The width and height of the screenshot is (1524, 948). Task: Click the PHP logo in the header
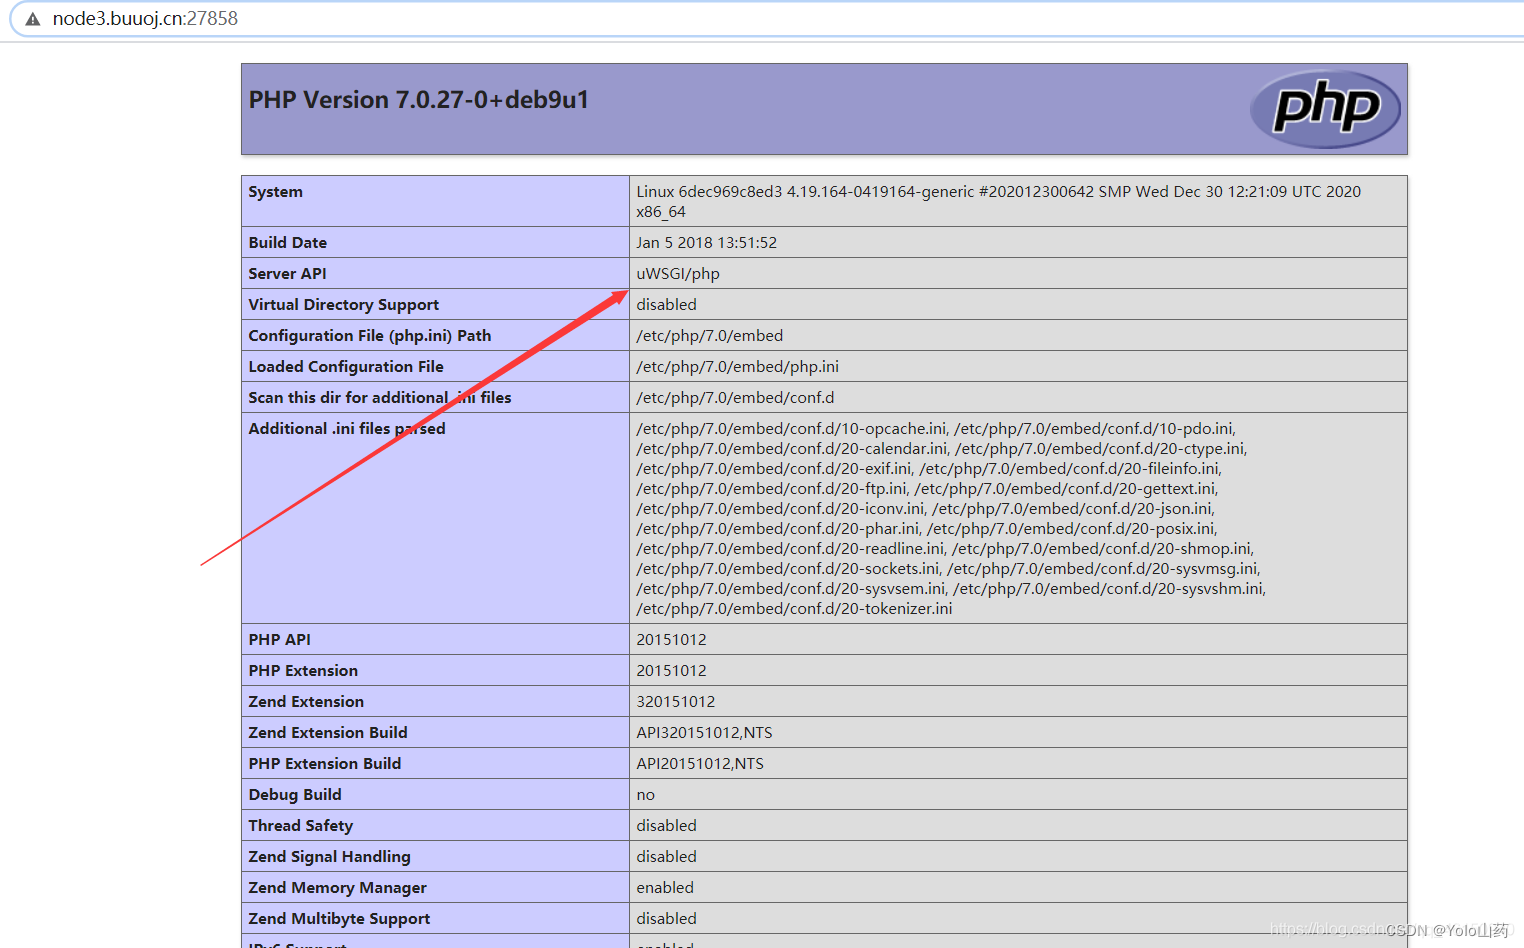1325,109
